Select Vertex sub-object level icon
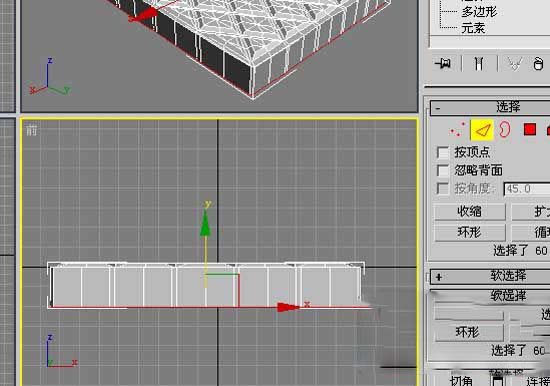550x386 pixels. (457, 130)
